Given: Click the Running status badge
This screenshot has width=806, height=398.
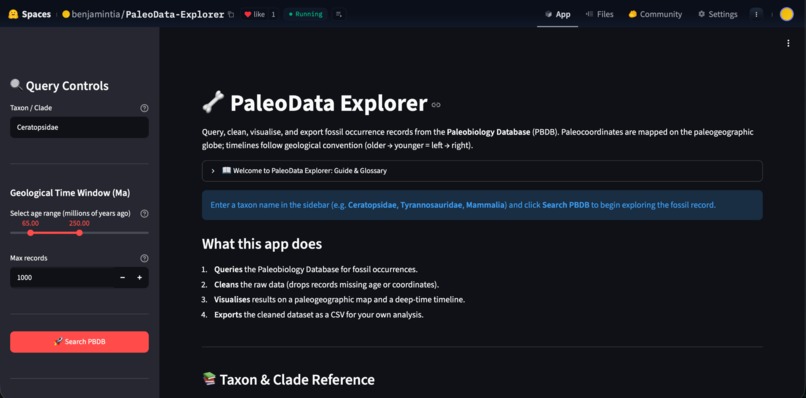Looking at the screenshot, I should click(305, 14).
